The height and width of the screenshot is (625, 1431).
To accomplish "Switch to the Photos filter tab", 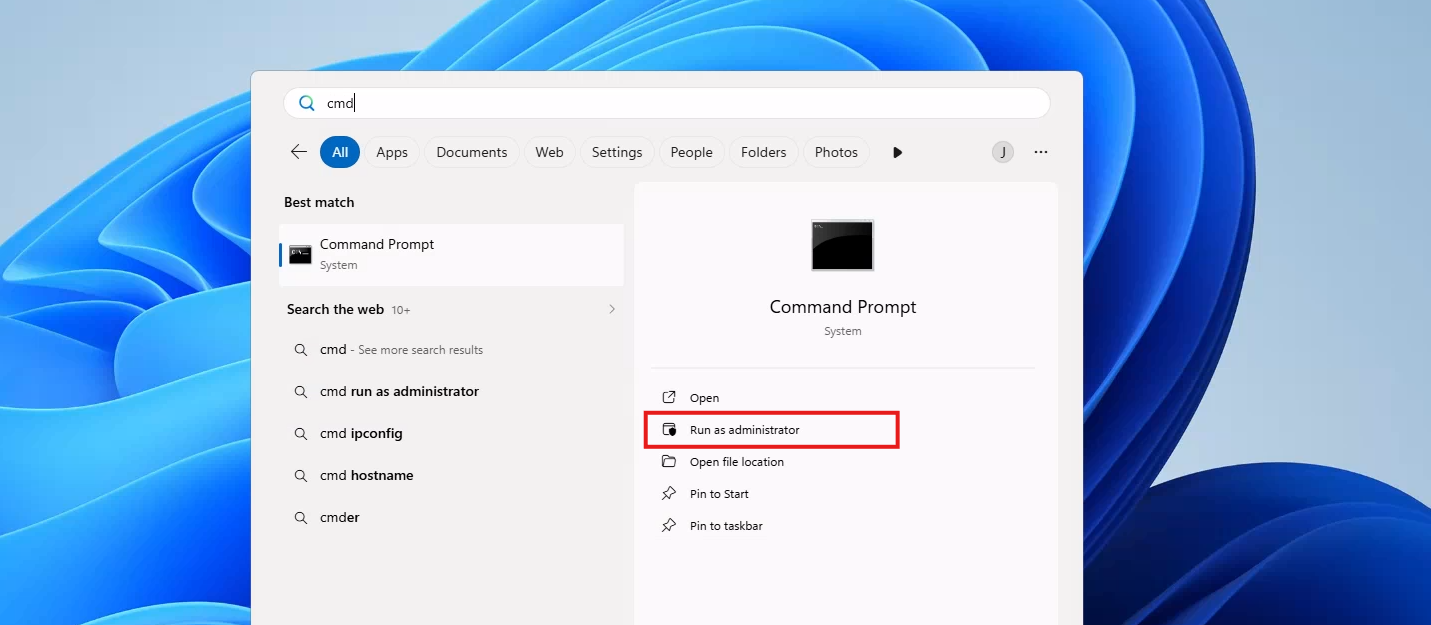I will pyautogui.click(x=836, y=152).
